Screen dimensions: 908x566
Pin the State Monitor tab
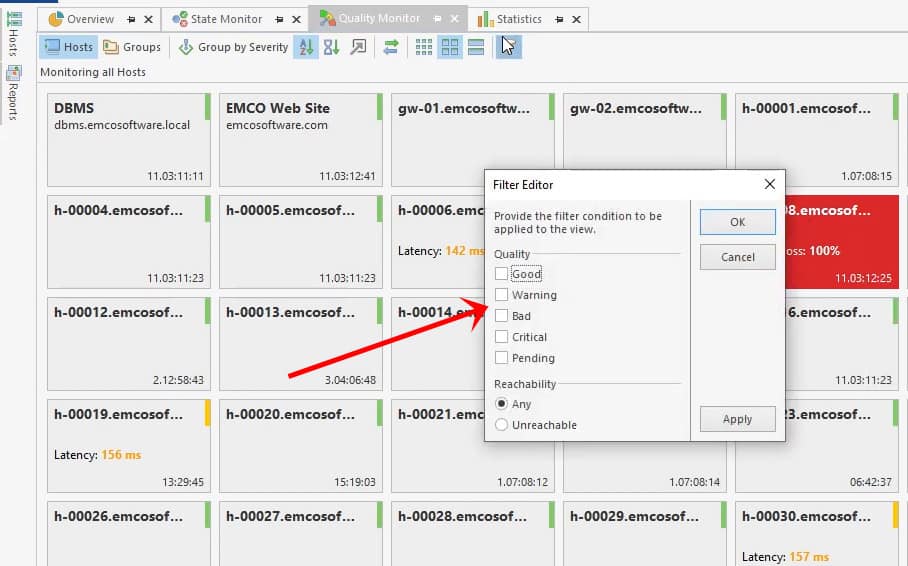280,20
